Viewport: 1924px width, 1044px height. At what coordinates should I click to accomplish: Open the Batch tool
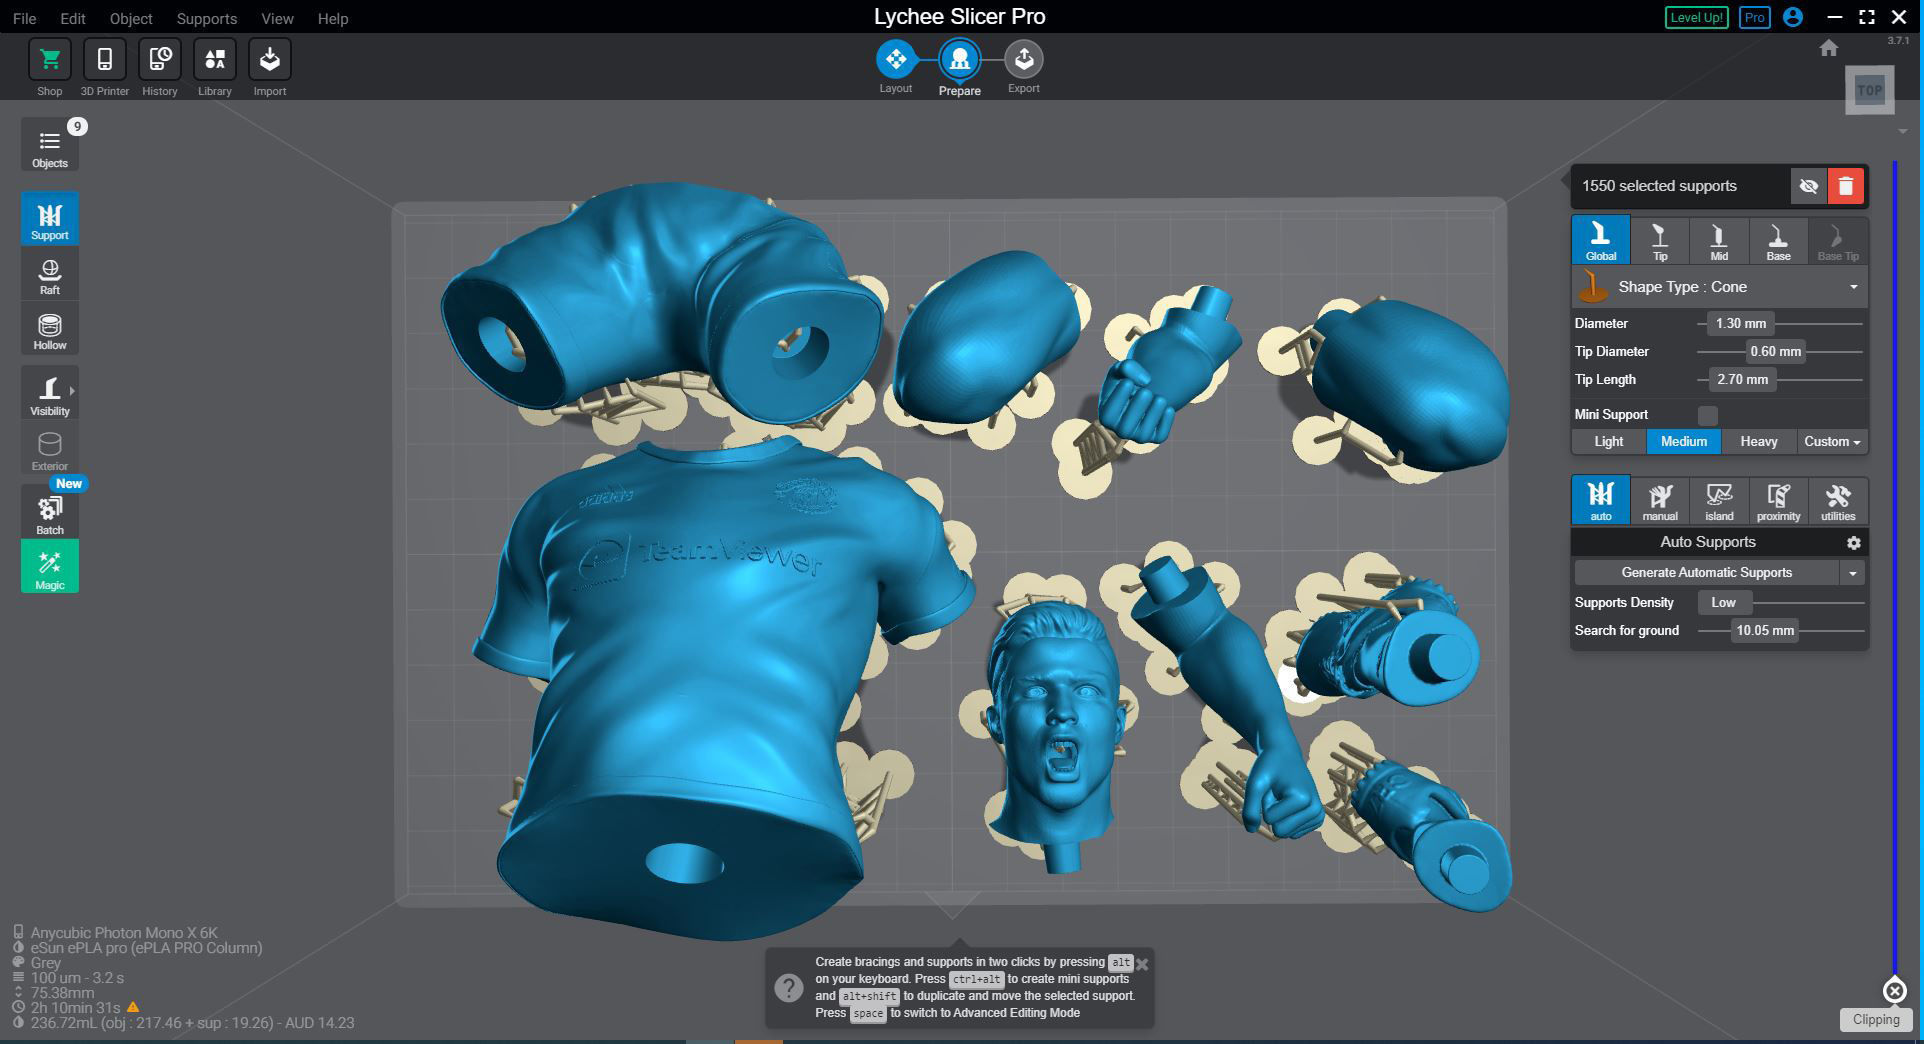49,512
